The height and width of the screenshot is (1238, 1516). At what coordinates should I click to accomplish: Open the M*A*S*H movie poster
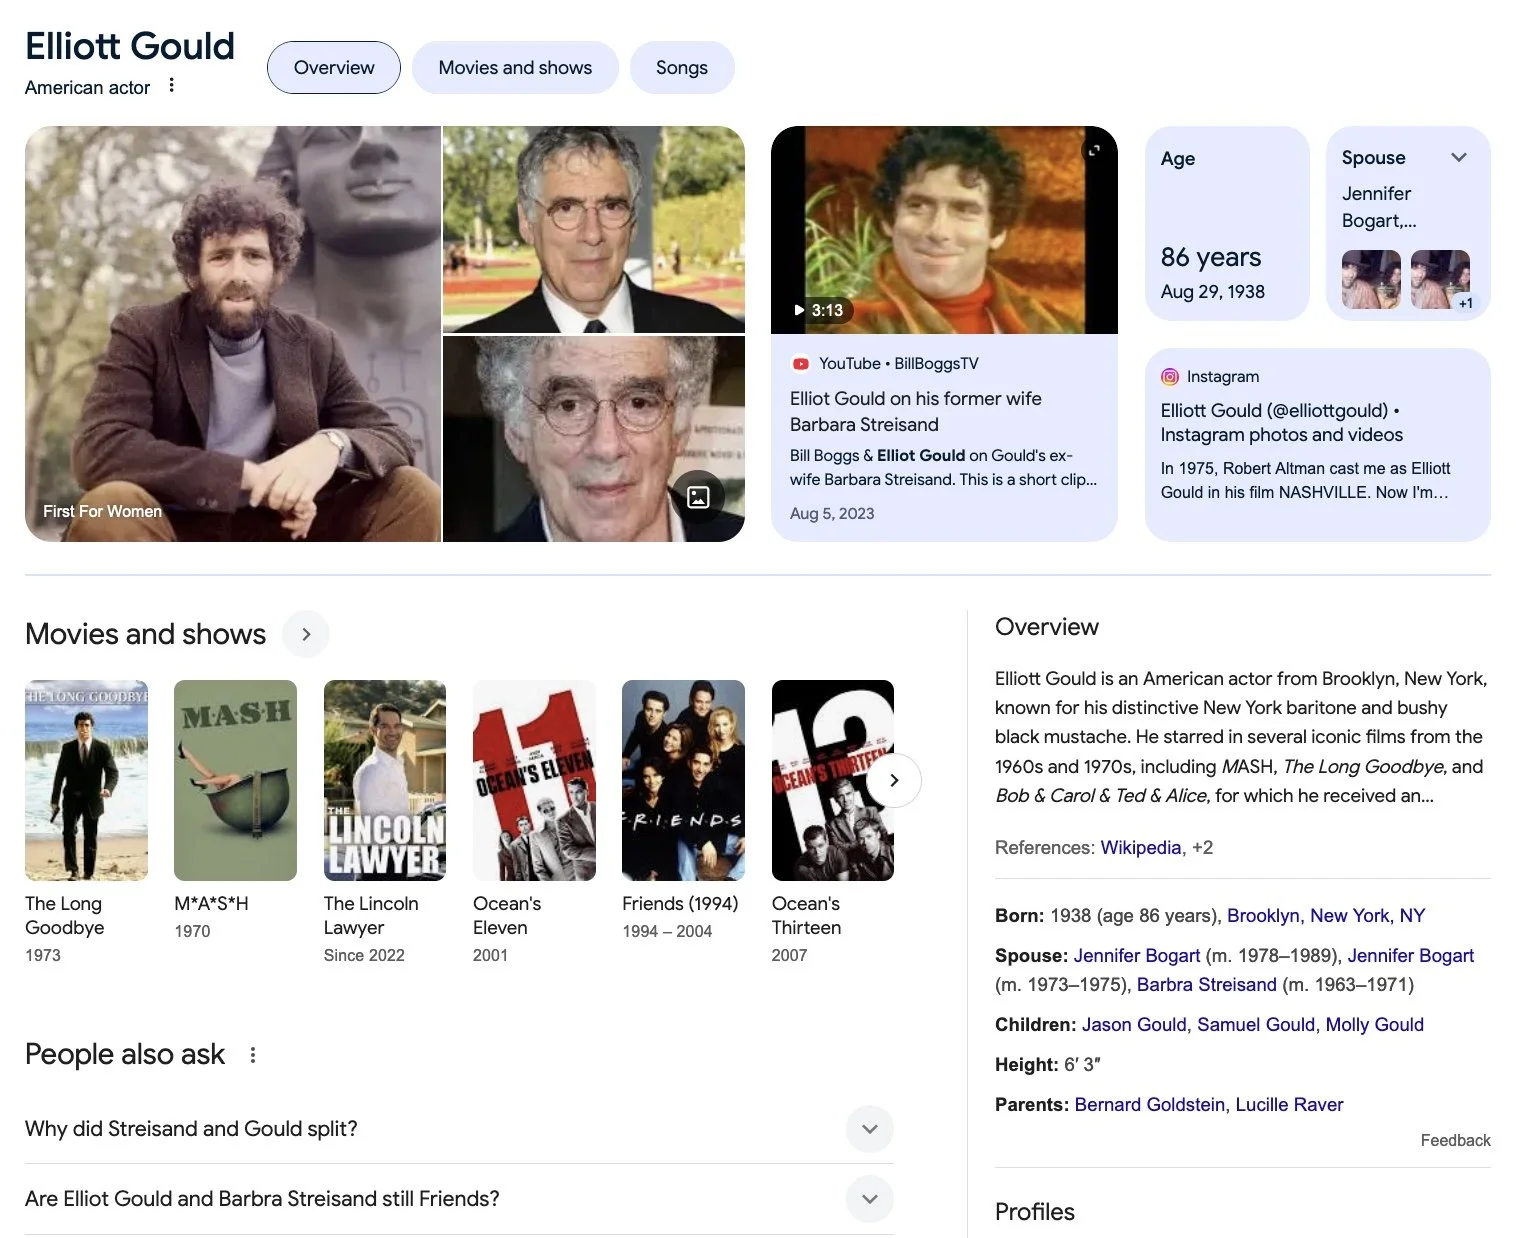coord(235,780)
